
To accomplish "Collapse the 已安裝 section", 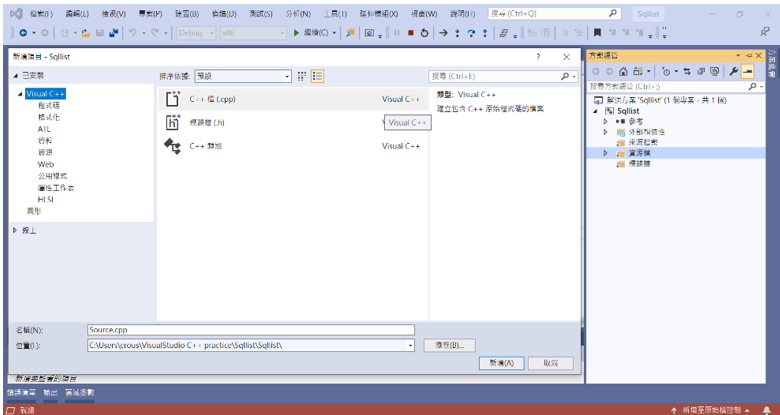I will pos(16,76).
